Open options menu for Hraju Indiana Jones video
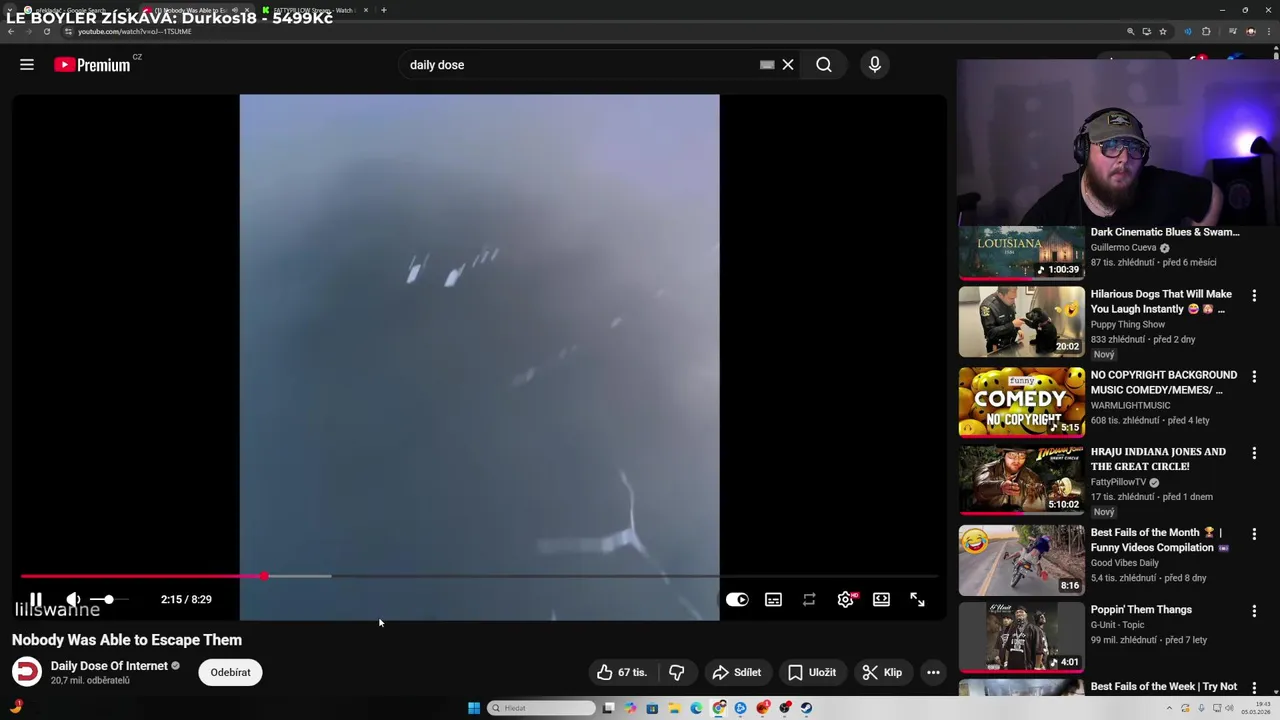Viewport: 1280px width, 720px height. click(1254, 453)
